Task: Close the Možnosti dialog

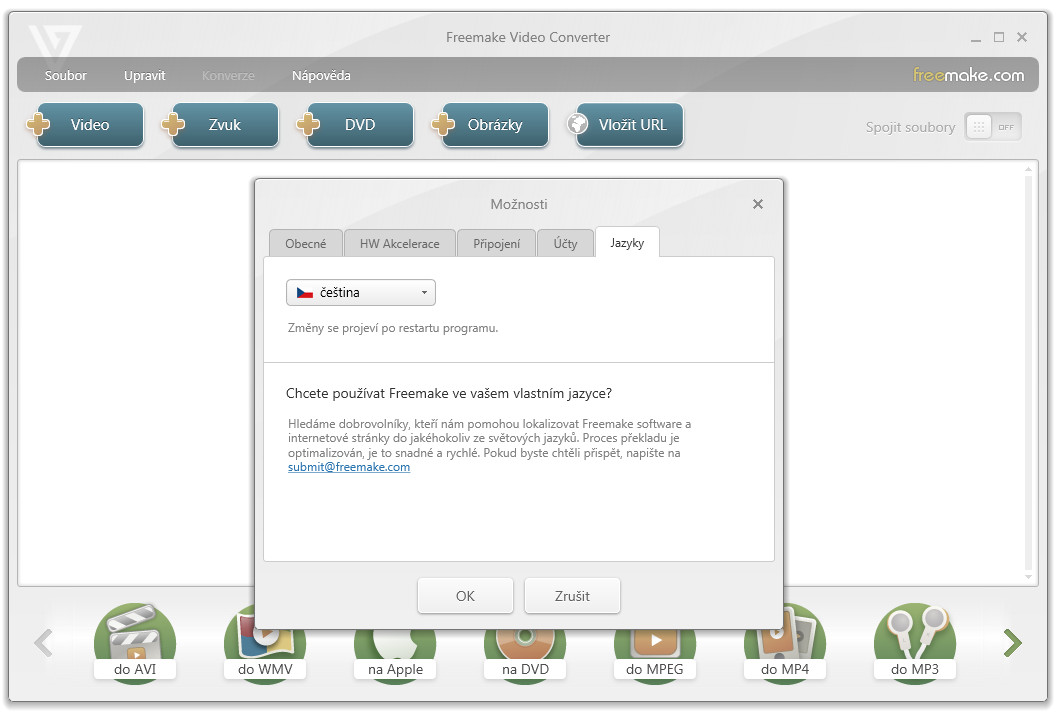Action: pos(758,204)
